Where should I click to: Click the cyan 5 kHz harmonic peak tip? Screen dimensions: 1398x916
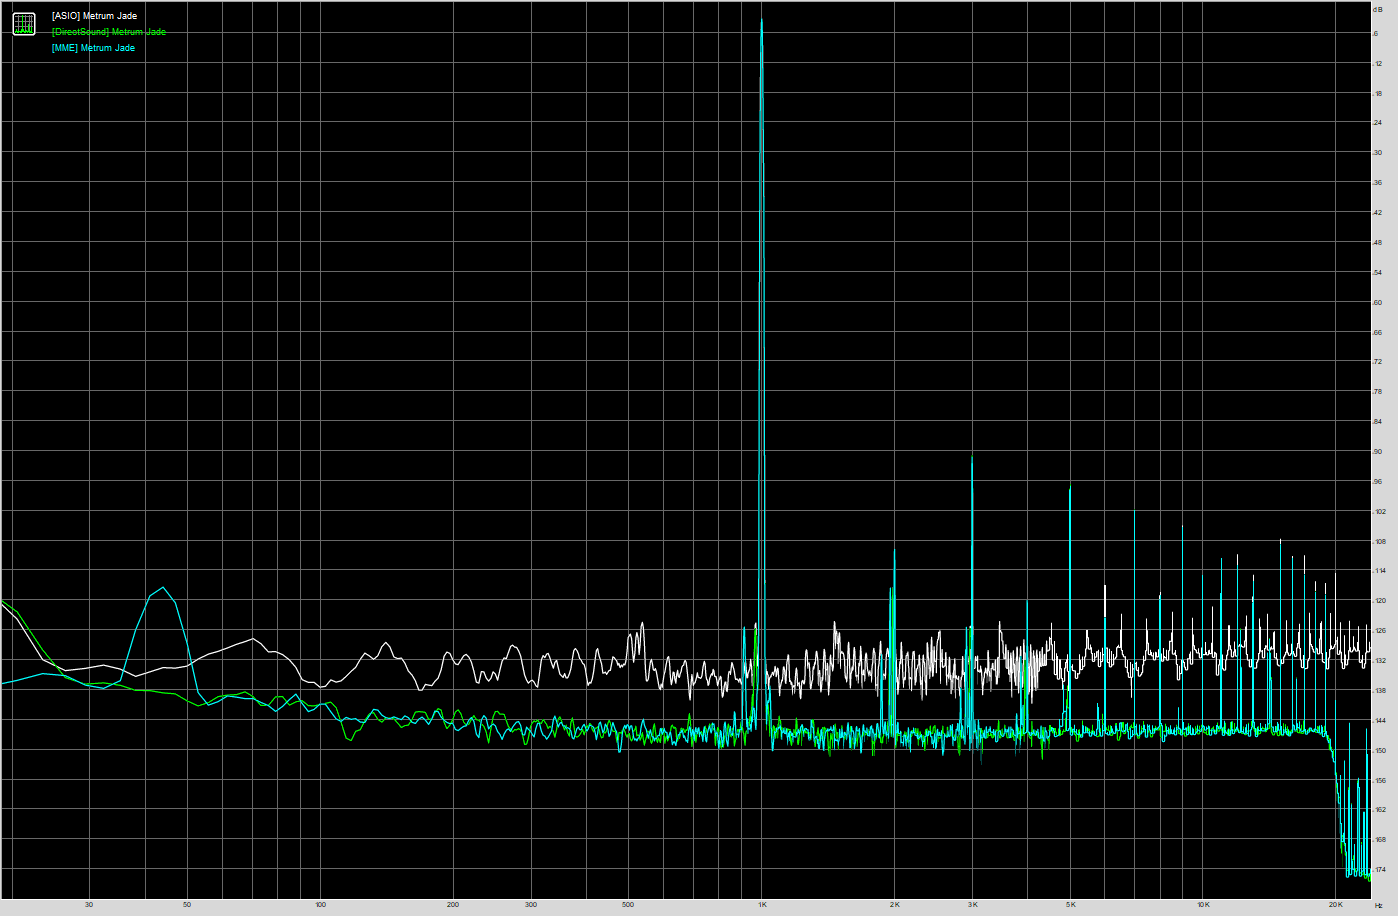[x=1070, y=486]
